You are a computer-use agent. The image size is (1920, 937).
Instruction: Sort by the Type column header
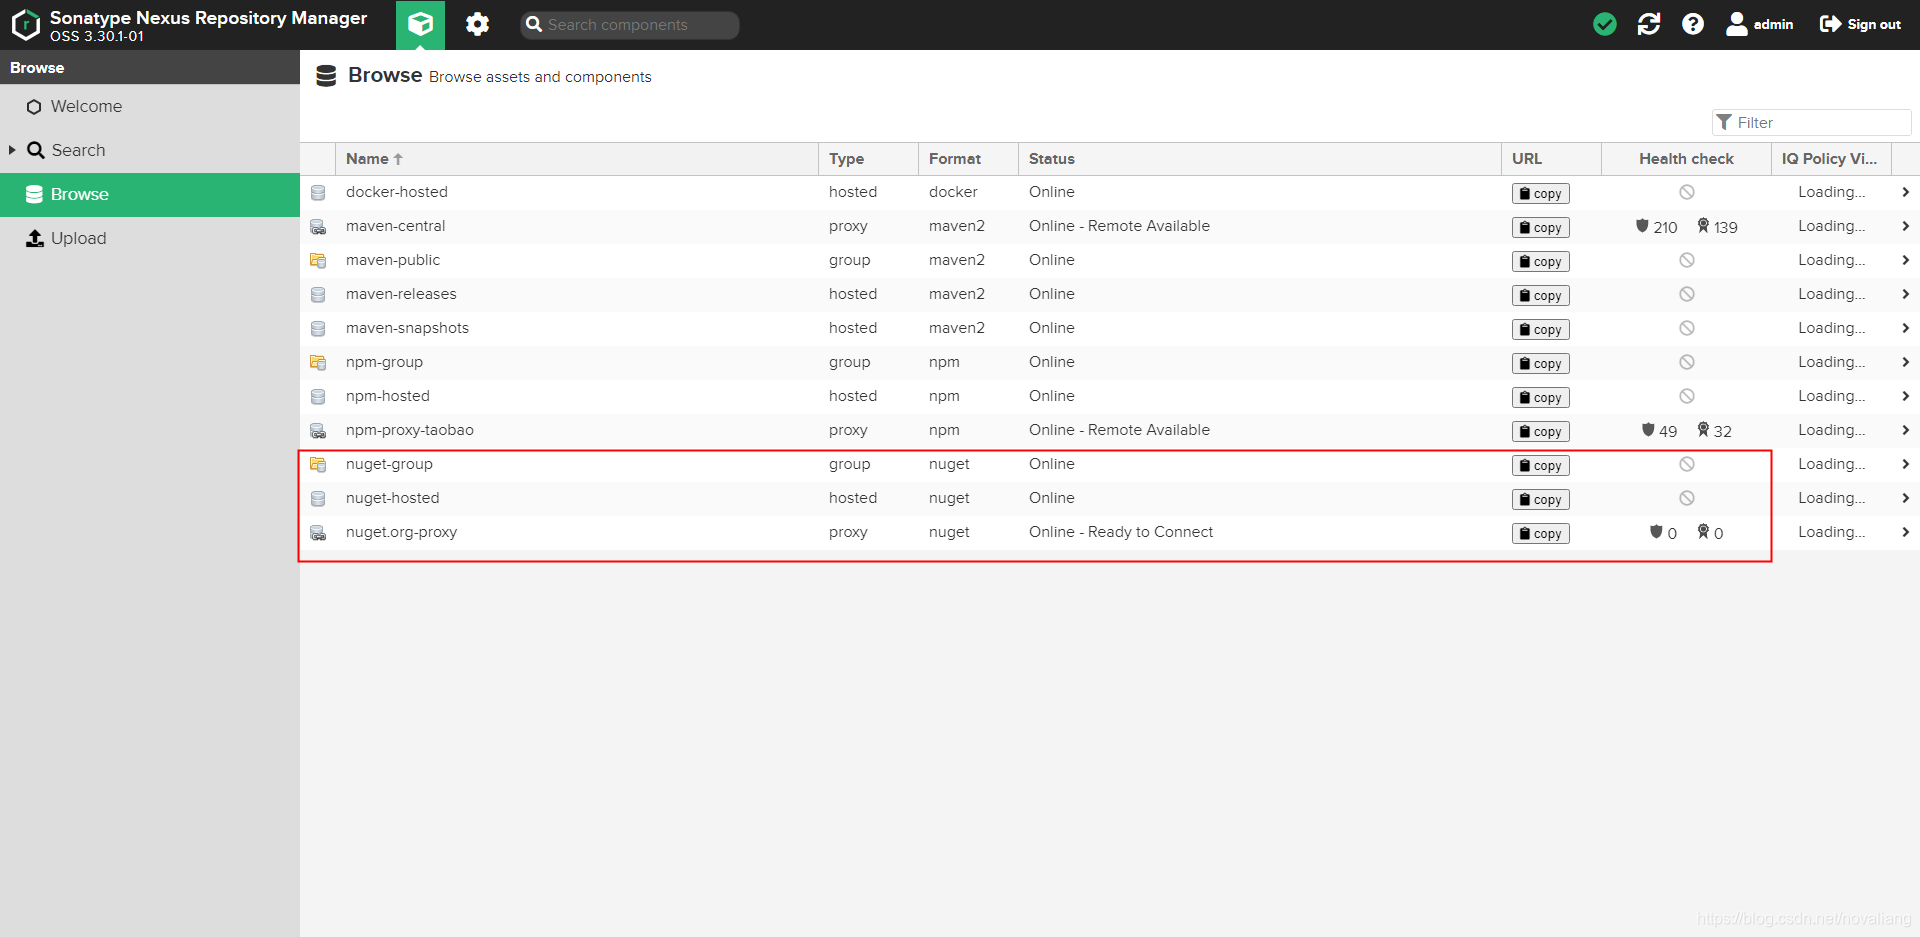[x=868, y=159]
